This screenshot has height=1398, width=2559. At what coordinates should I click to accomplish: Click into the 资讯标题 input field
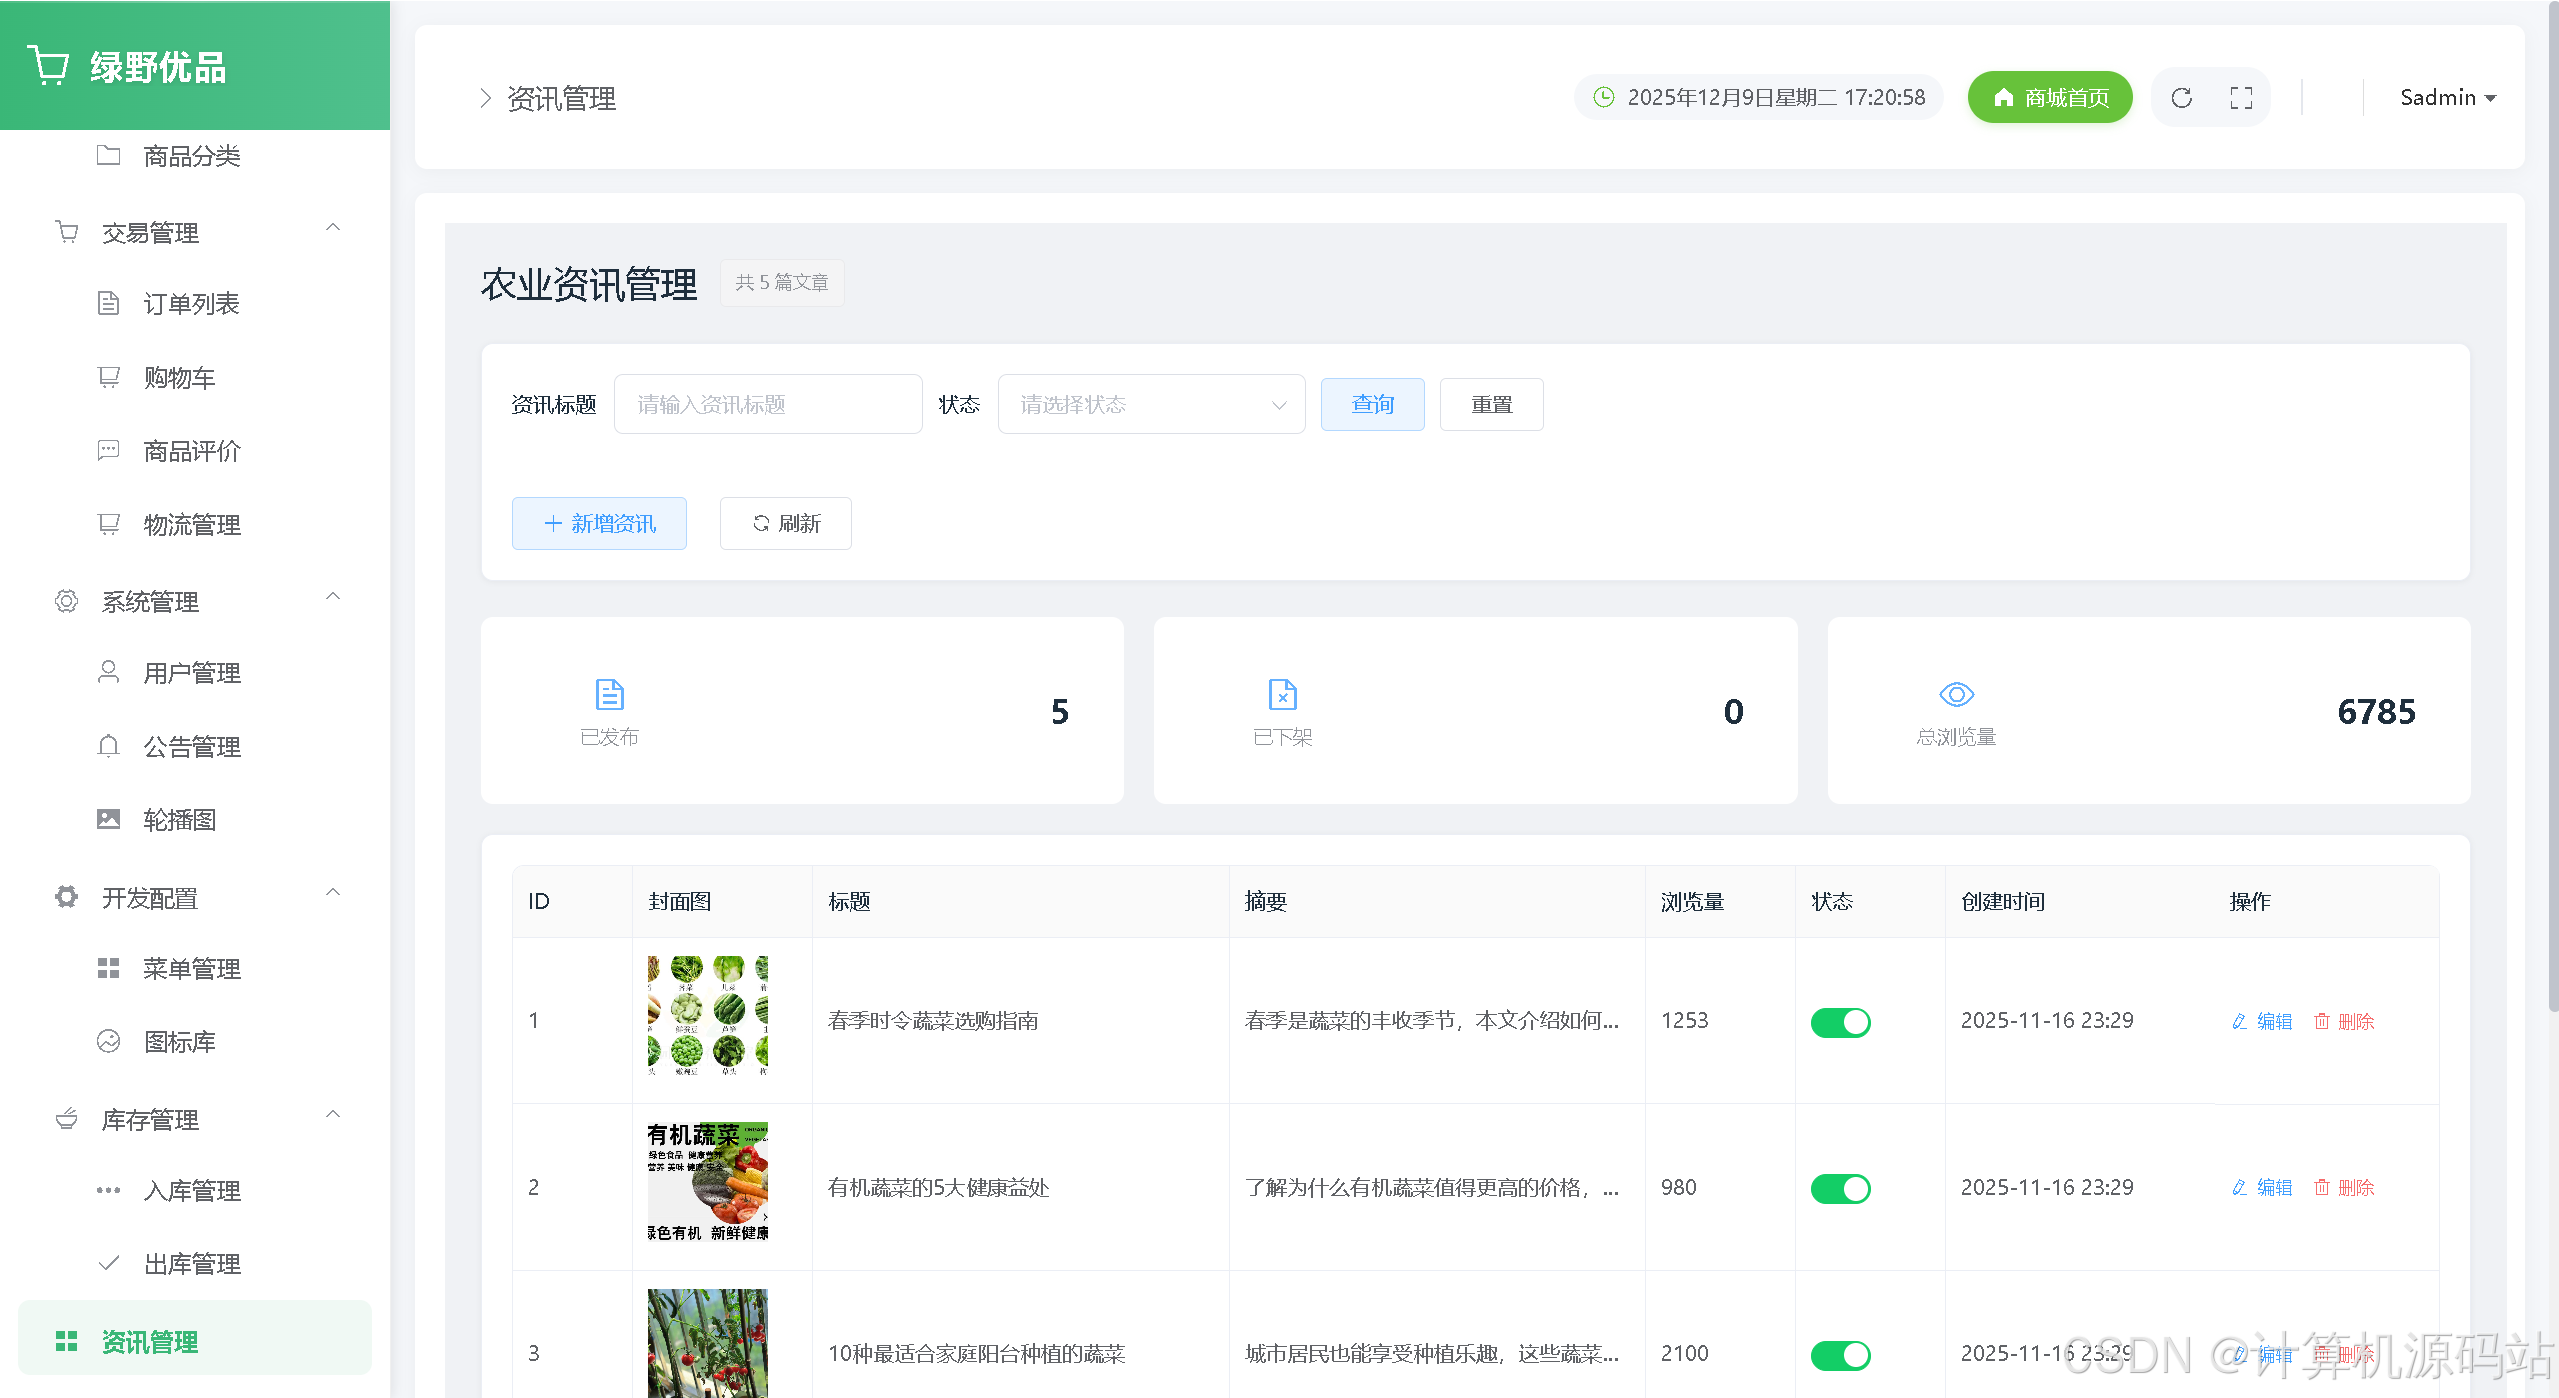(767, 404)
